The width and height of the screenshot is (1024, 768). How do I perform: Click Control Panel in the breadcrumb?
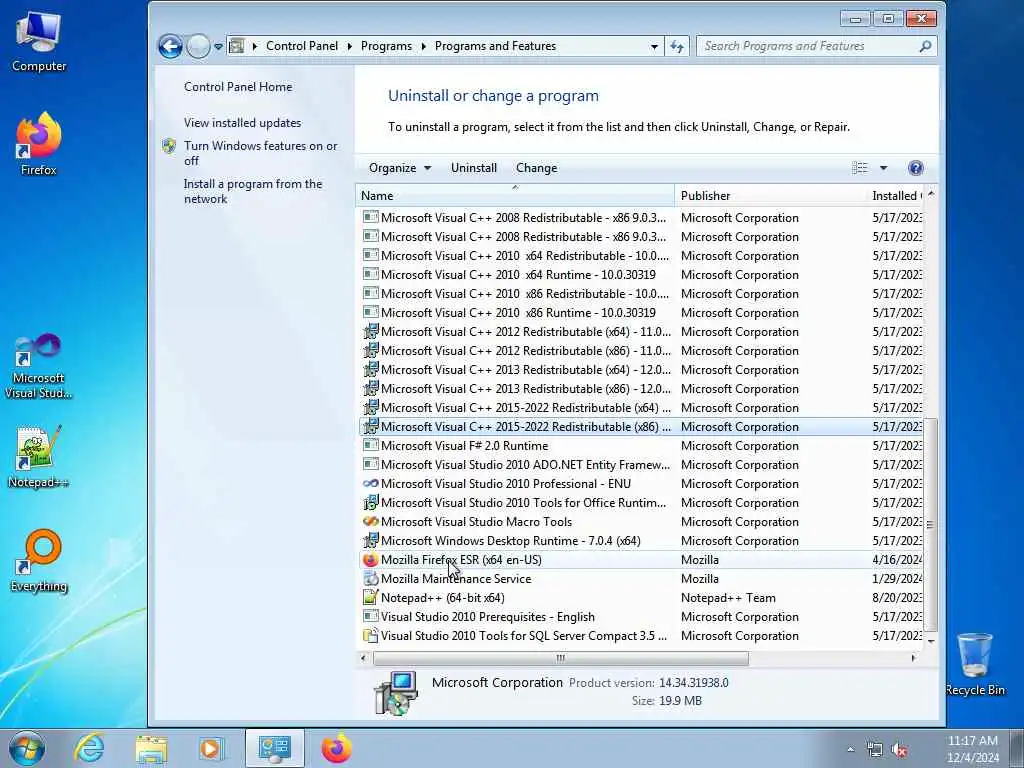coord(302,46)
